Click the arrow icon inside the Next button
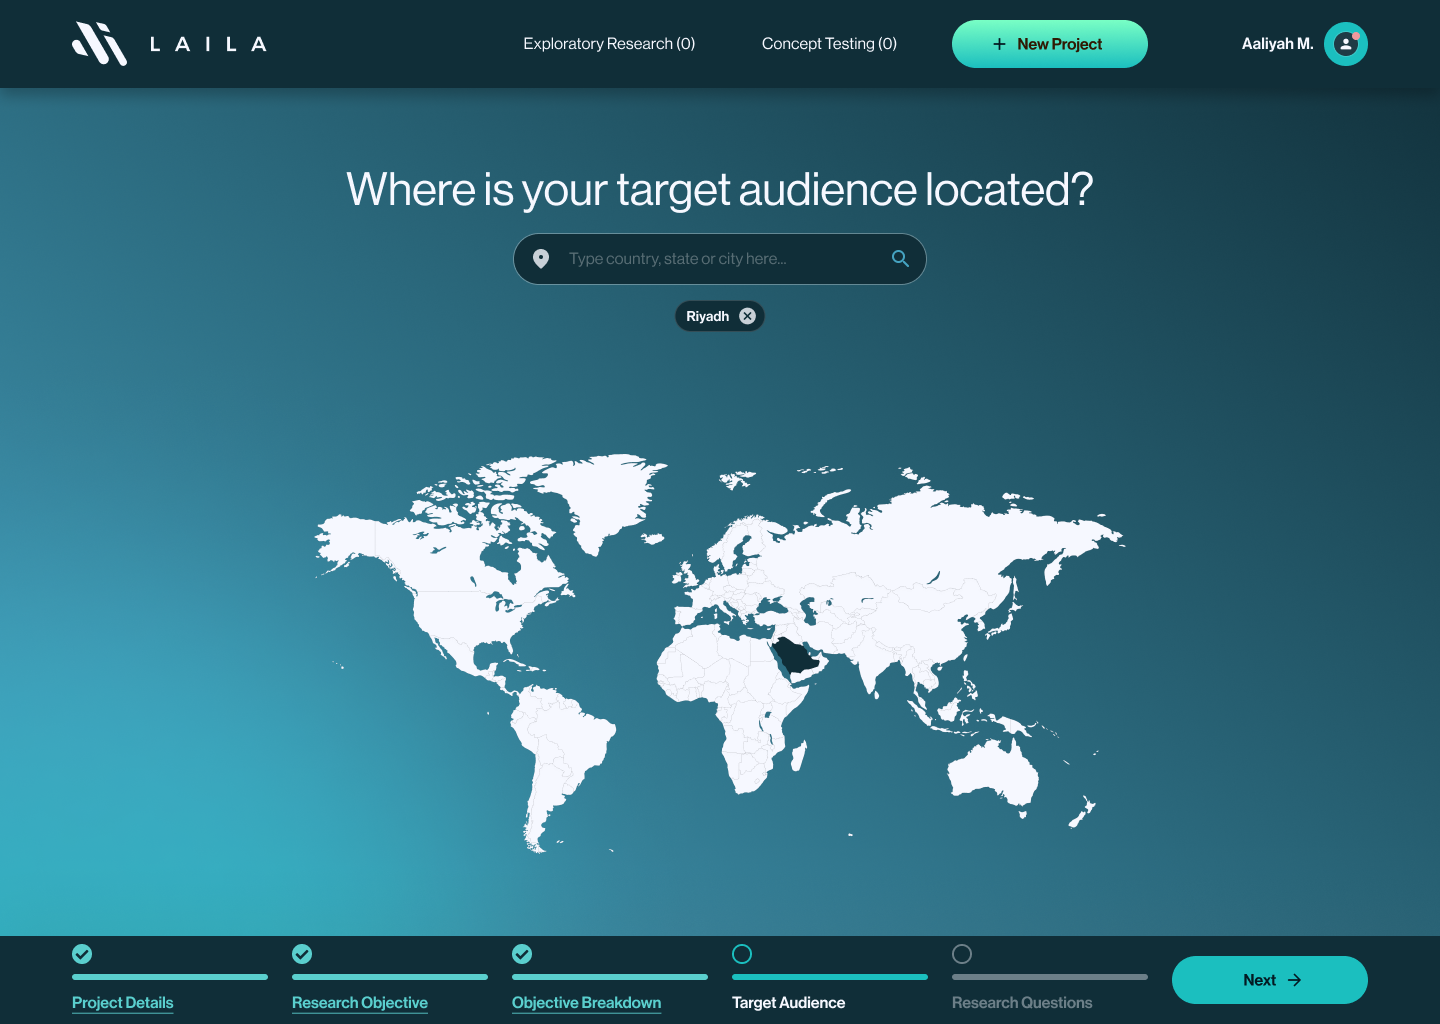 coord(1294,980)
